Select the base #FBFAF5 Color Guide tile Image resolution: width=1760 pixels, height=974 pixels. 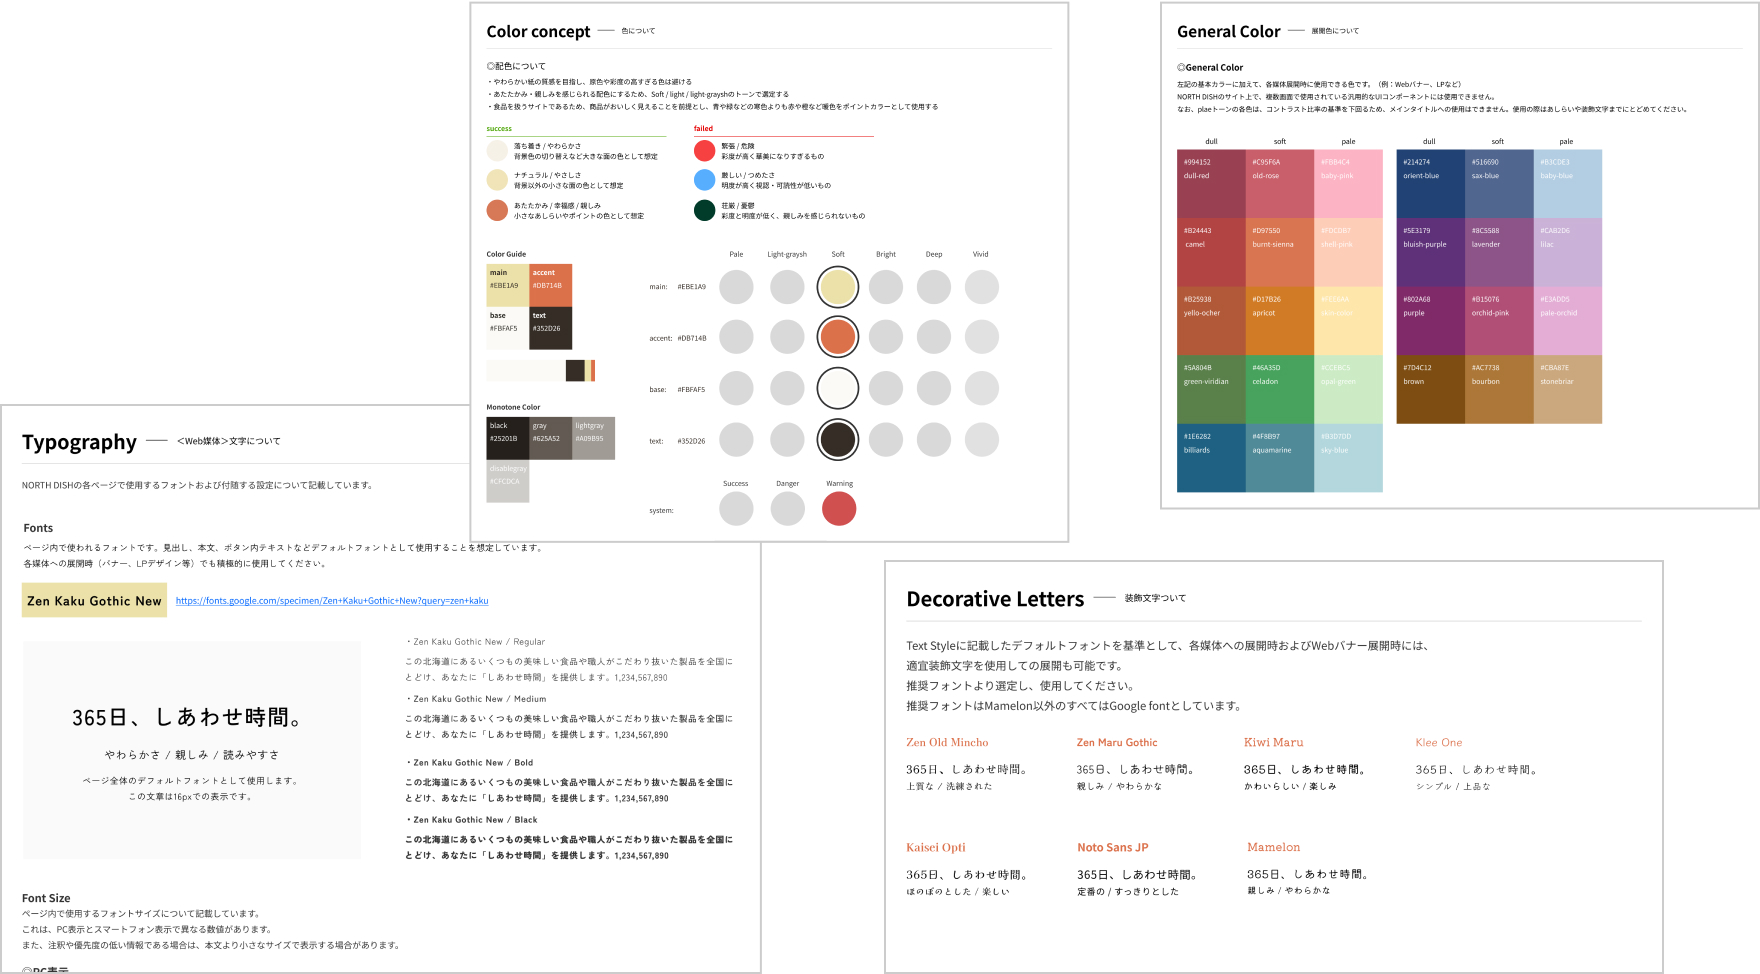point(508,328)
